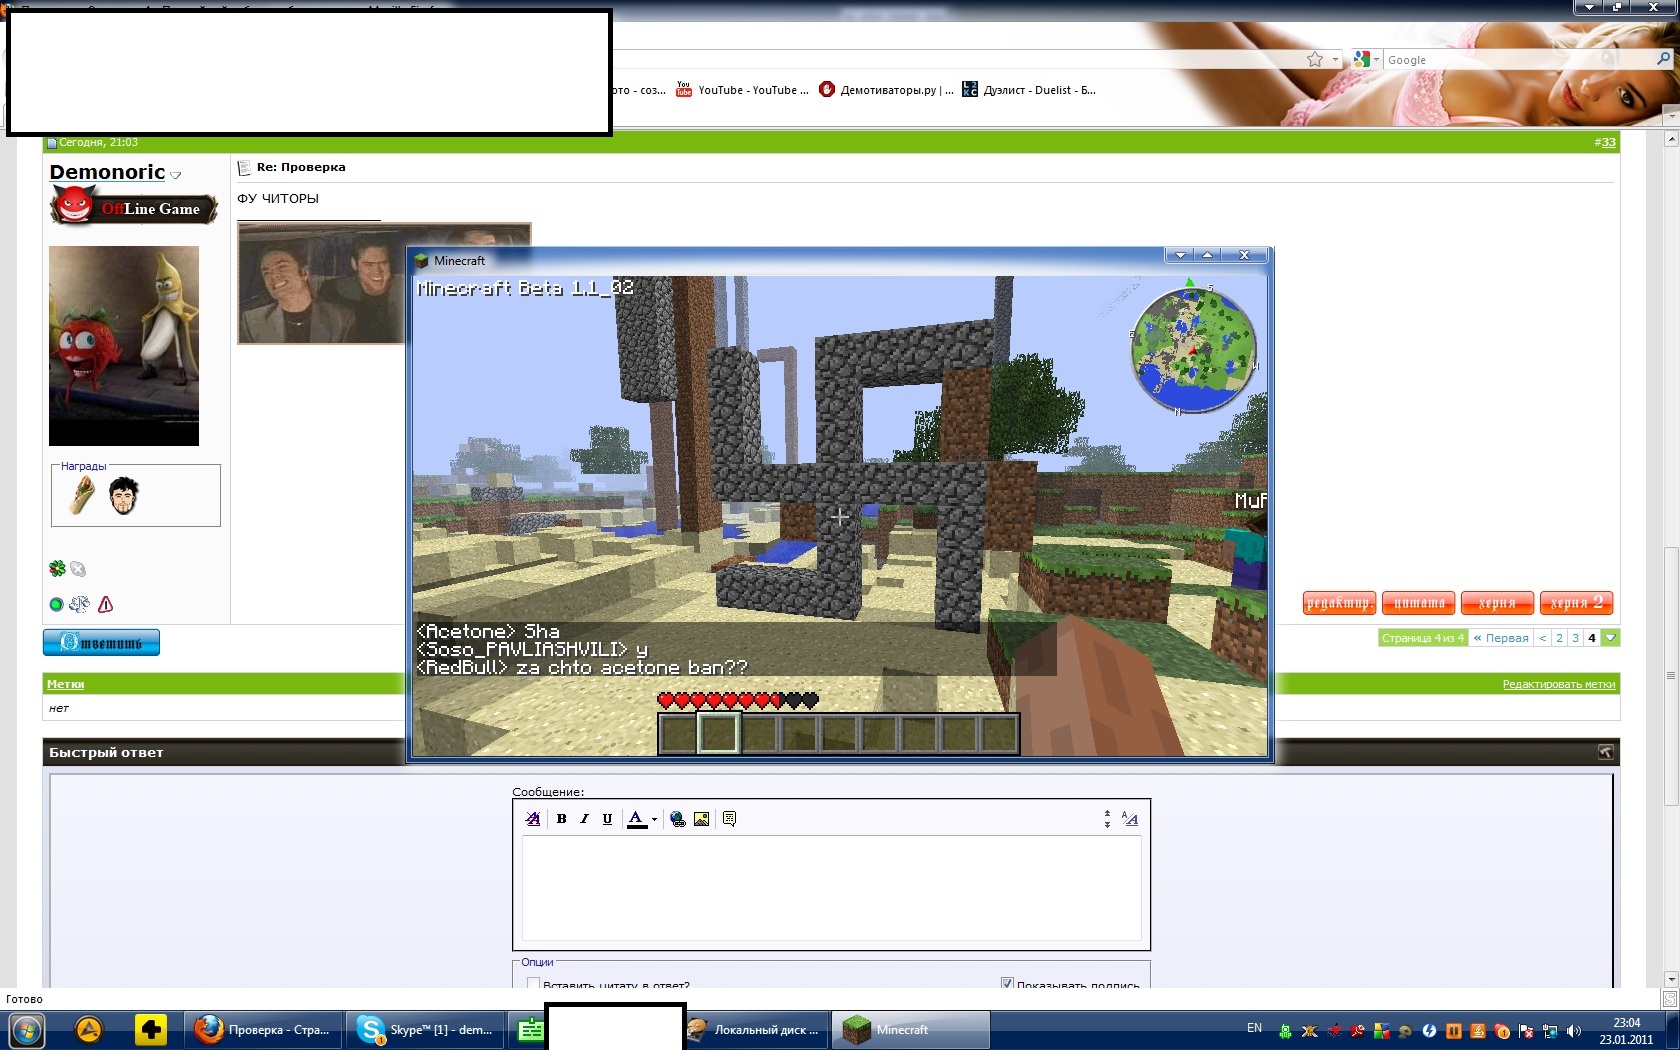Click the green notepad taskbar icon

click(530, 1030)
